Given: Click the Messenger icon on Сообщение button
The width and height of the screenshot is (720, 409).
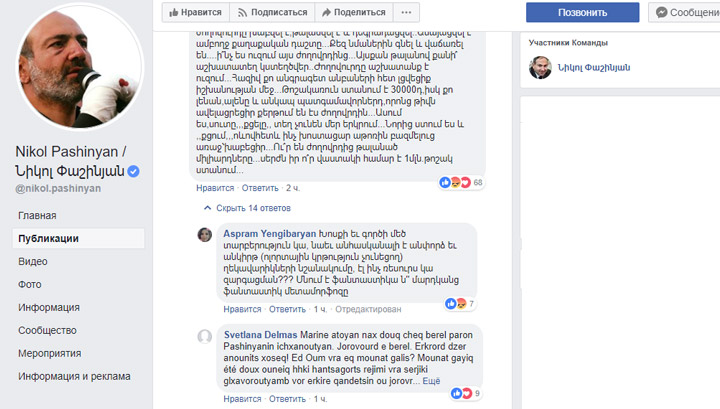Looking at the screenshot, I should pyautogui.click(x=661, y=13).
